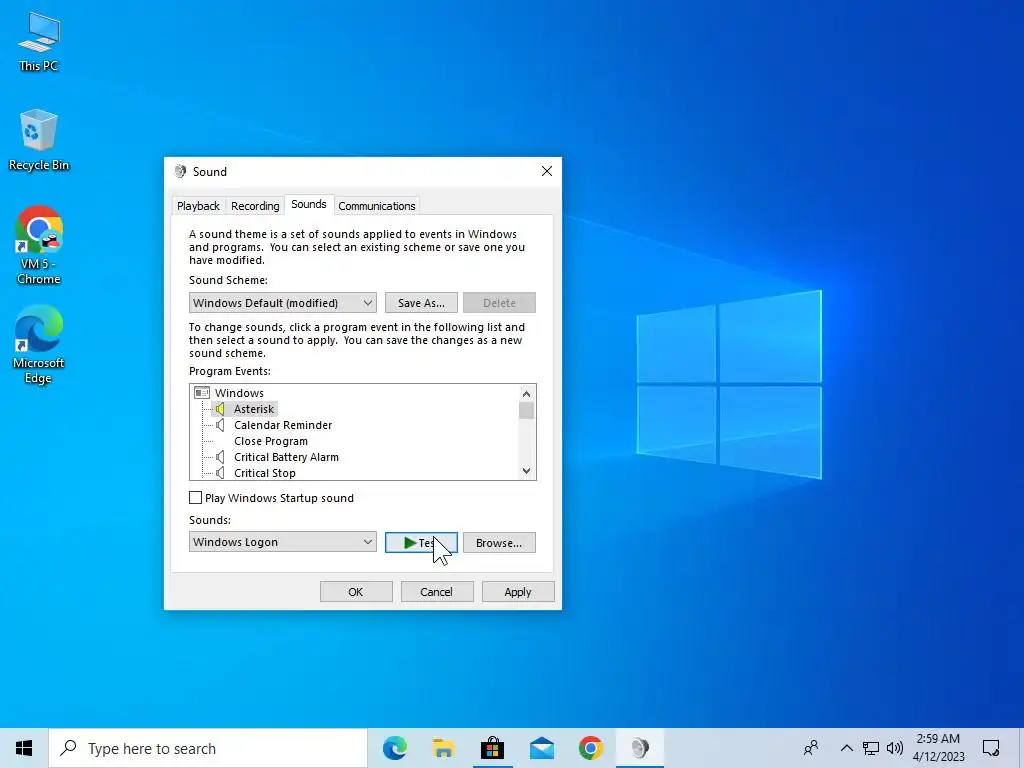This screenshot has width=1024, height=768.
Task: Open the Sounds dropdown showing Windows Logon
Action: [x=283, y=542]
